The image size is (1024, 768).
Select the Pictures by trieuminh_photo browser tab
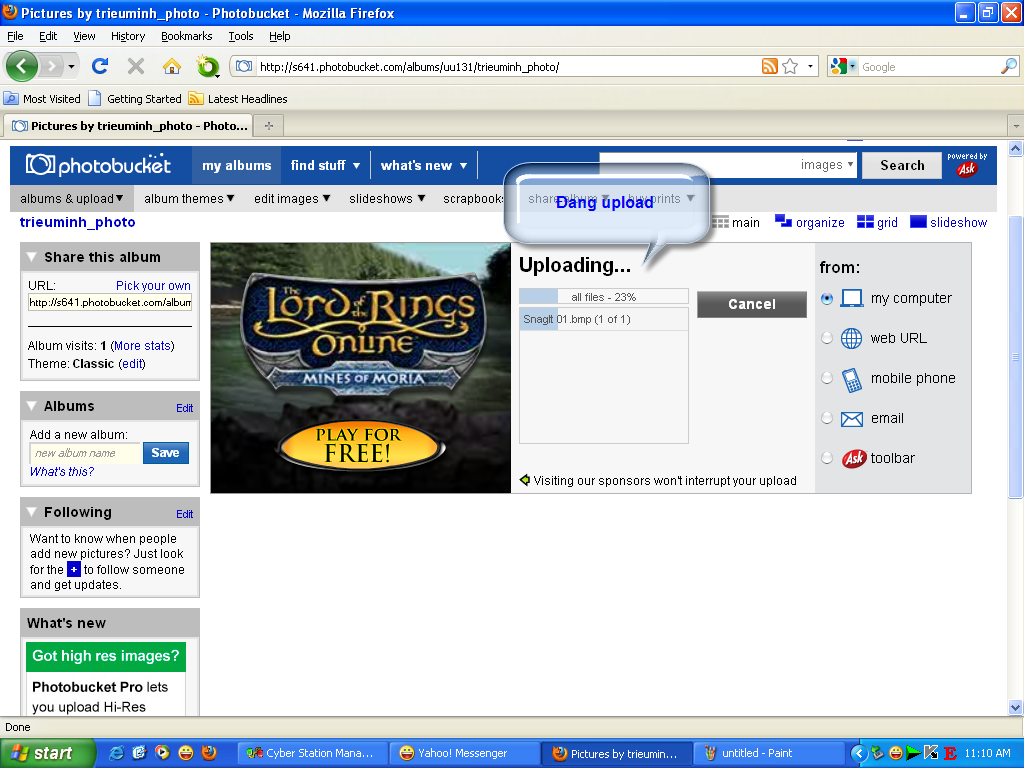[x=129, y=125]
